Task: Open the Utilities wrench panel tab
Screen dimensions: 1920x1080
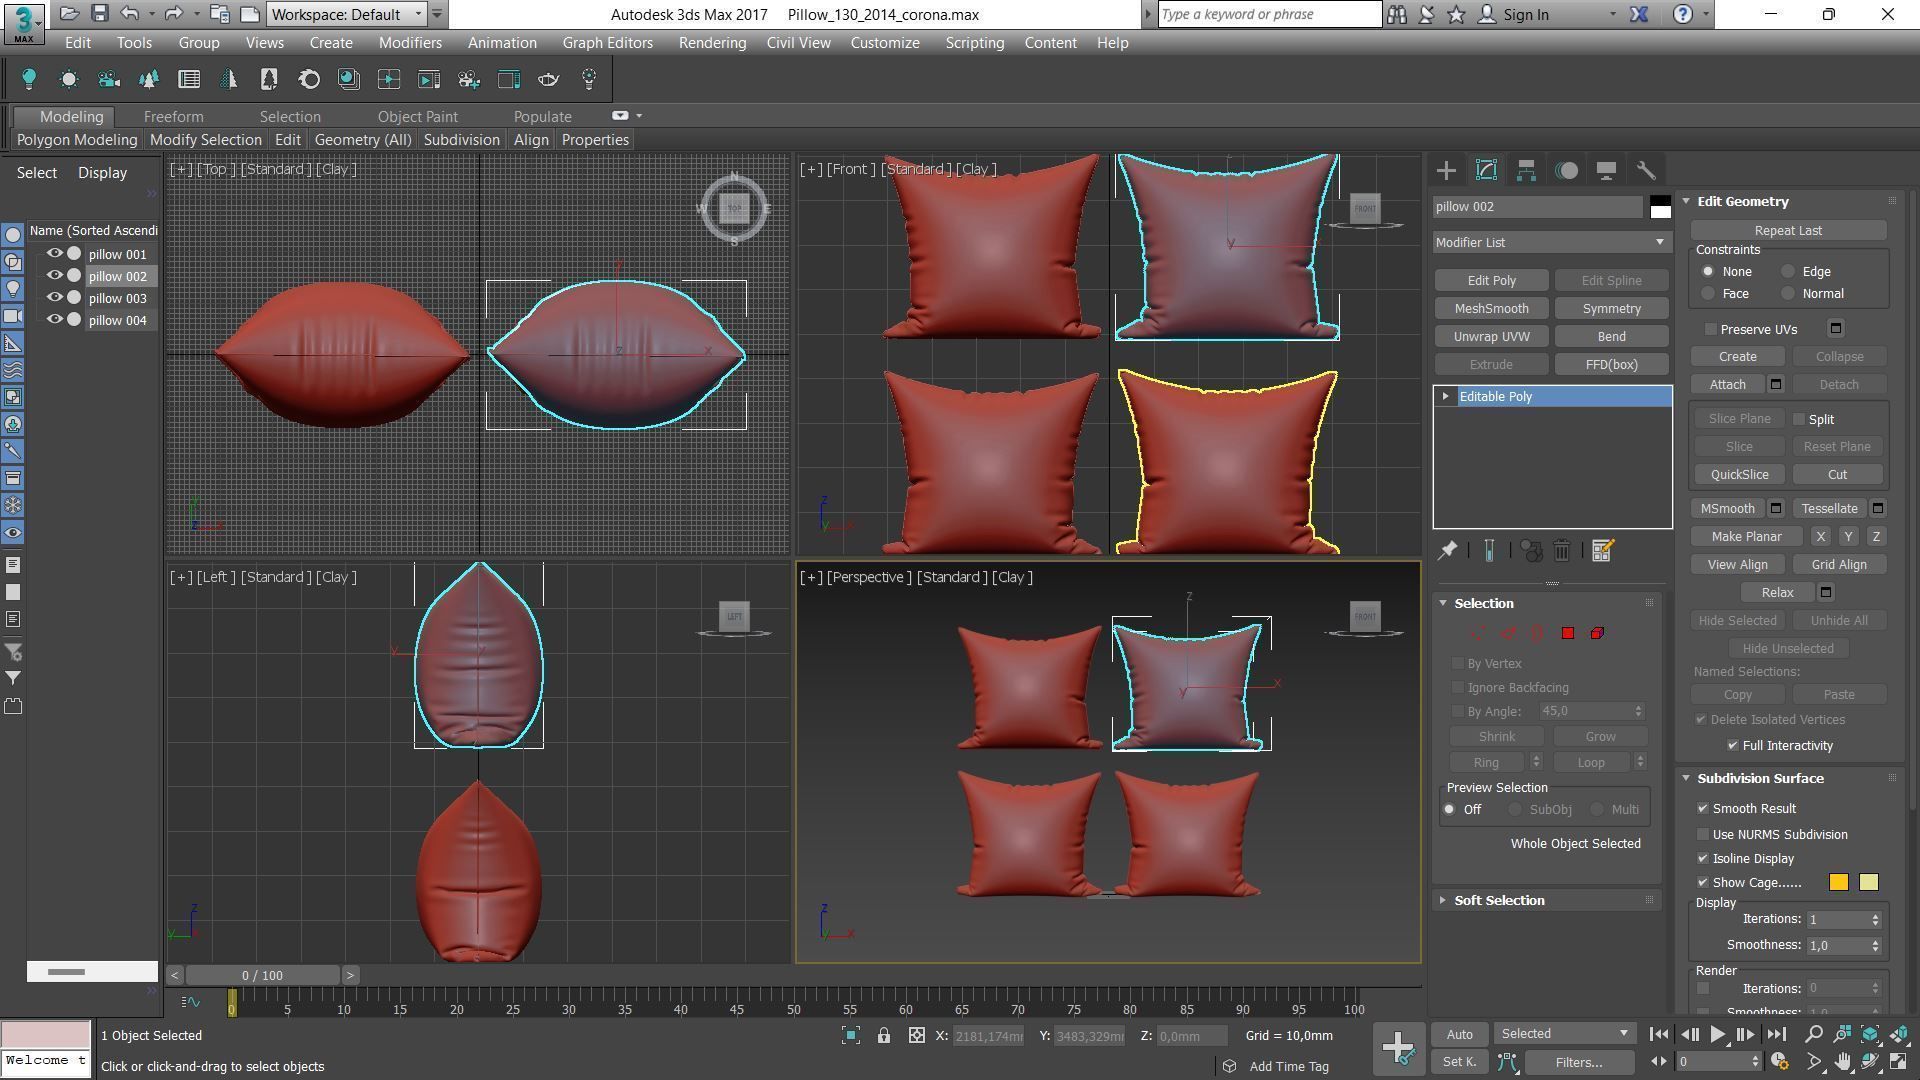Action: tap(1646, 171)
